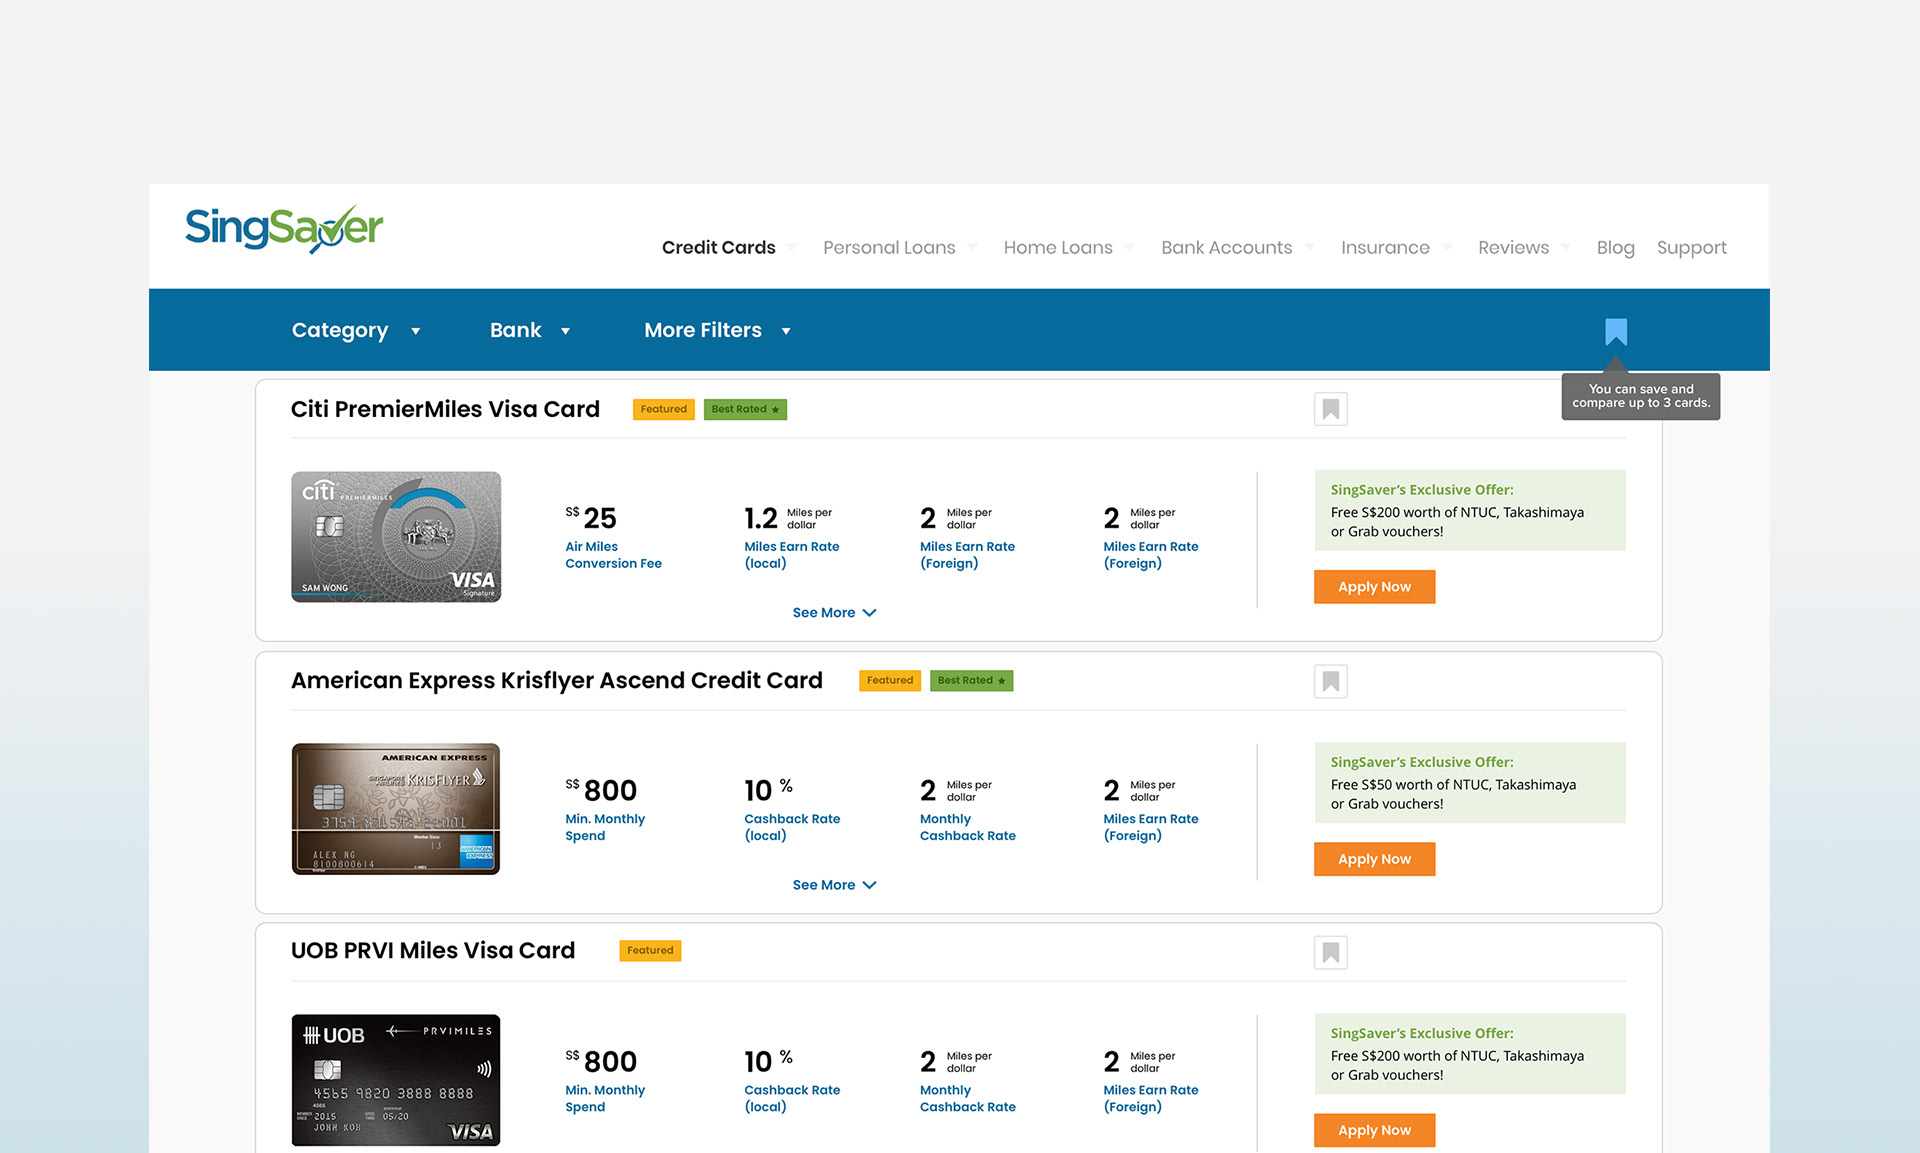Click the exclusive offer box on UOB card

pyautogui.click(x=1470, y=1054)
